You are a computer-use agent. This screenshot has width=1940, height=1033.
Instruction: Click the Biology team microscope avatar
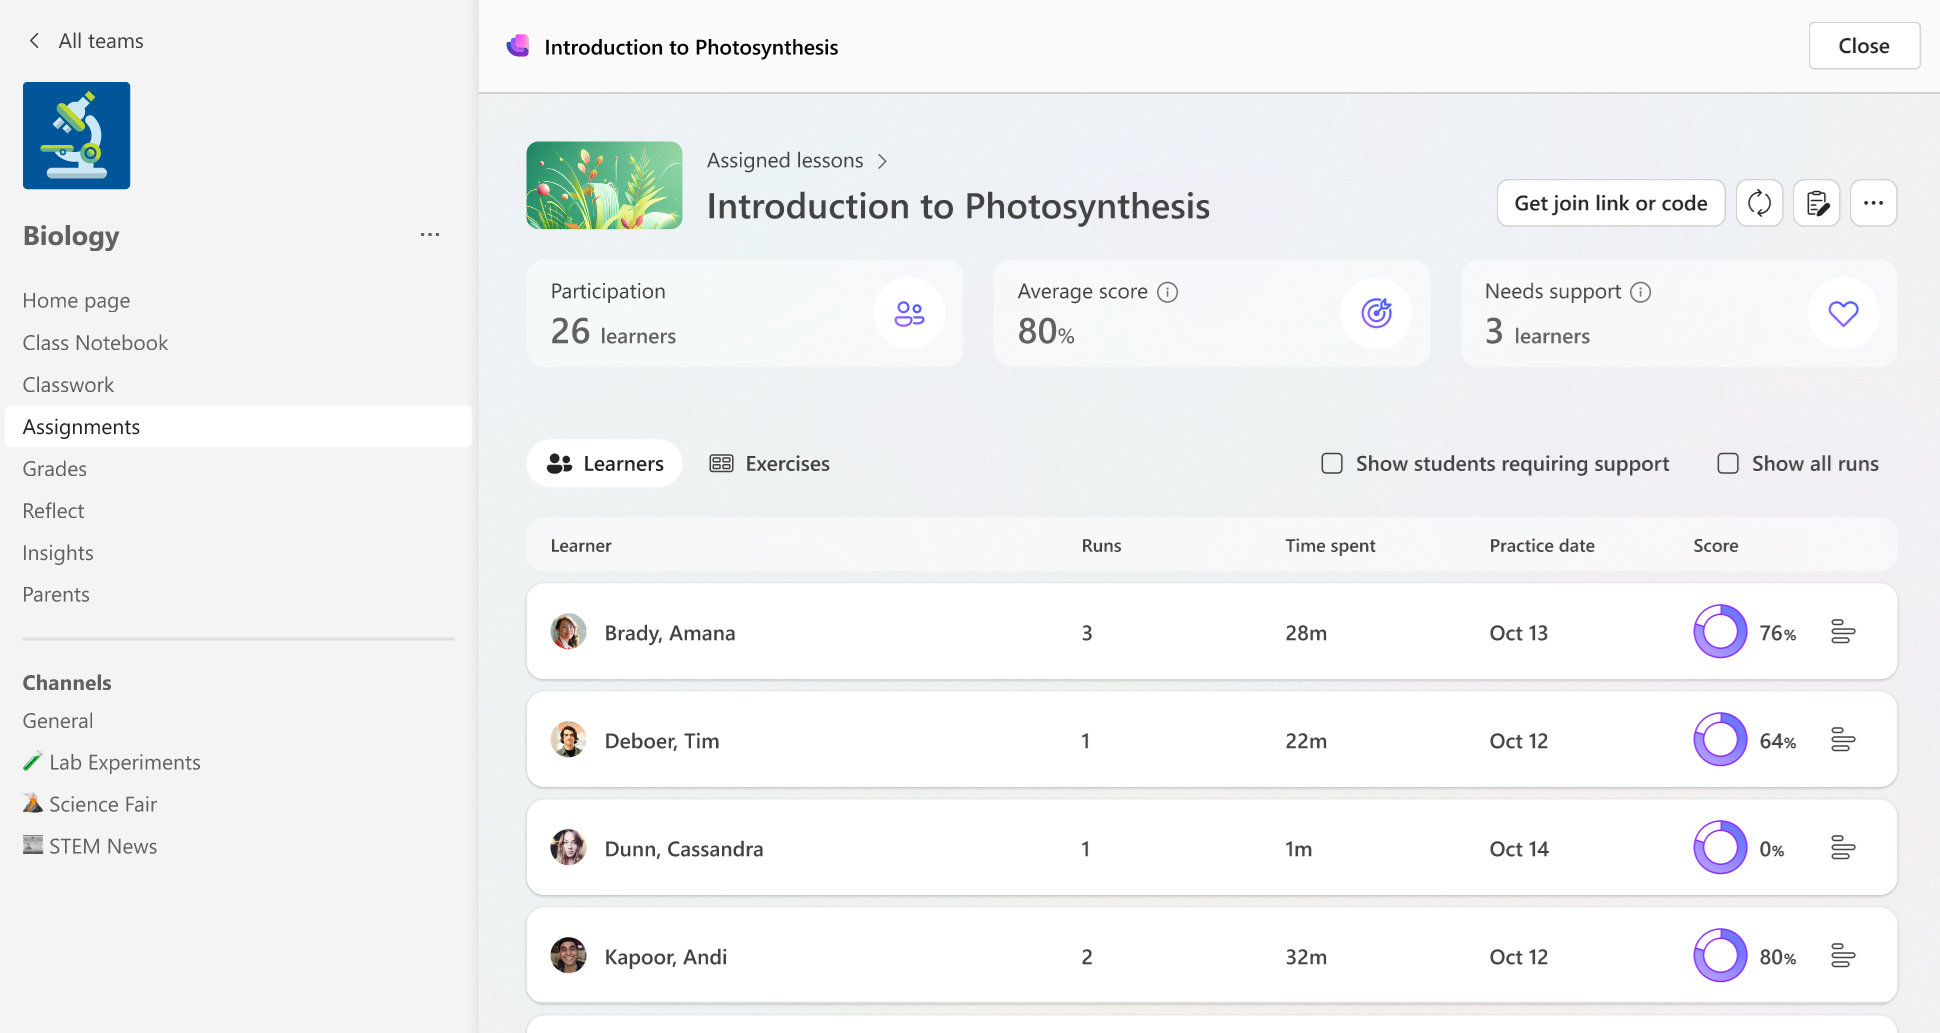pos(77,136)
